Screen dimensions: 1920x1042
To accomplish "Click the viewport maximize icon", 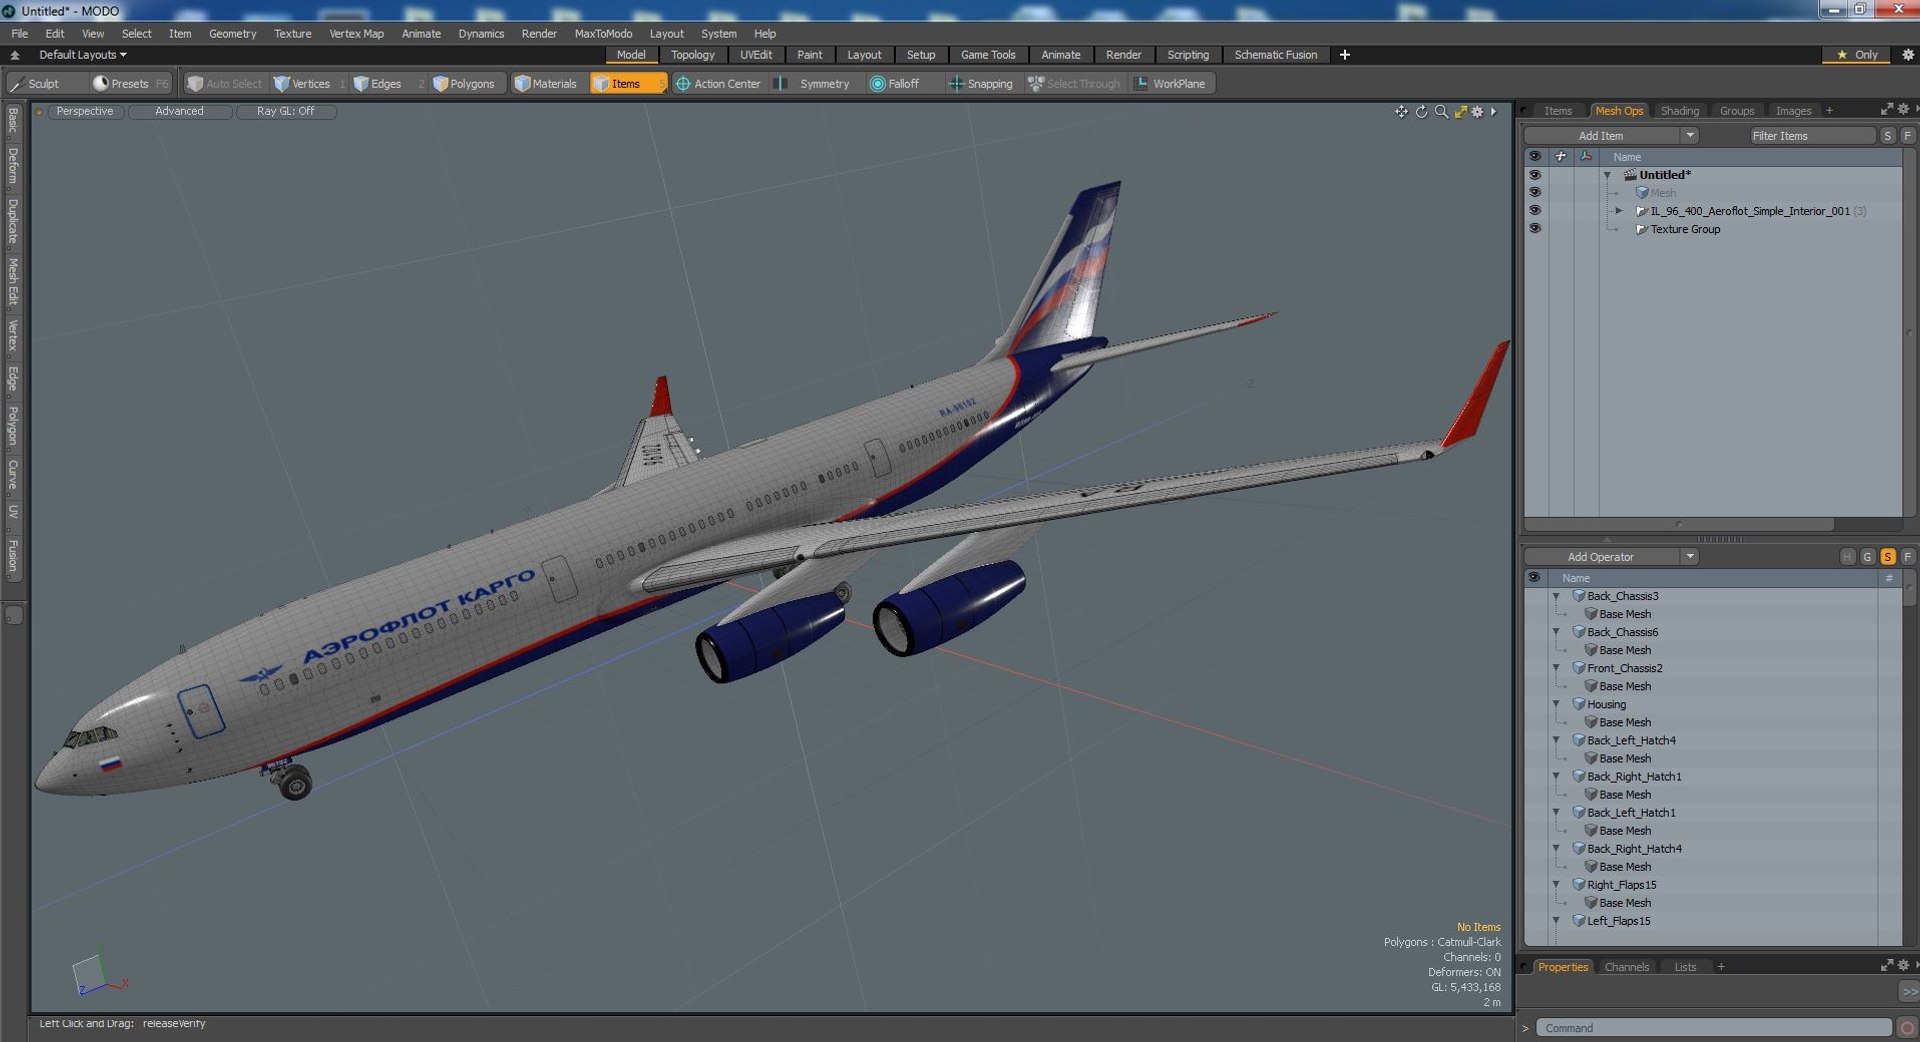I will click(1460, 112).
